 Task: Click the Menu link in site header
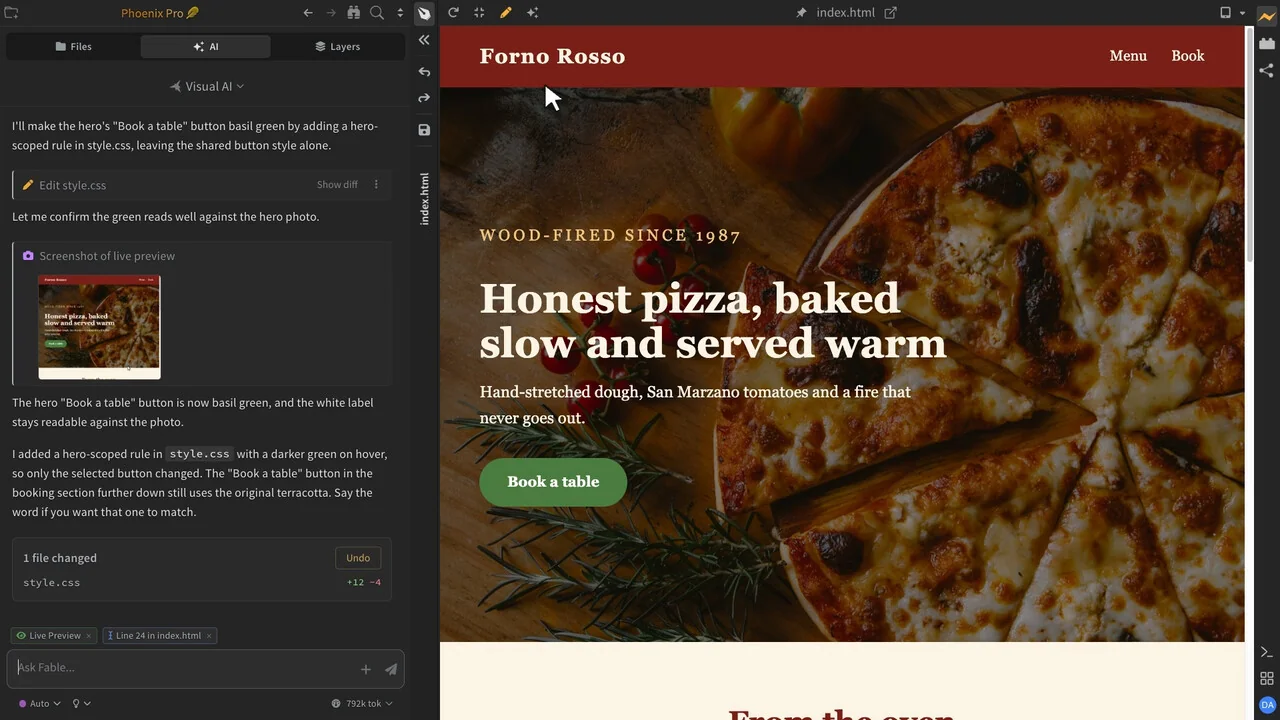click(1128, 56)
